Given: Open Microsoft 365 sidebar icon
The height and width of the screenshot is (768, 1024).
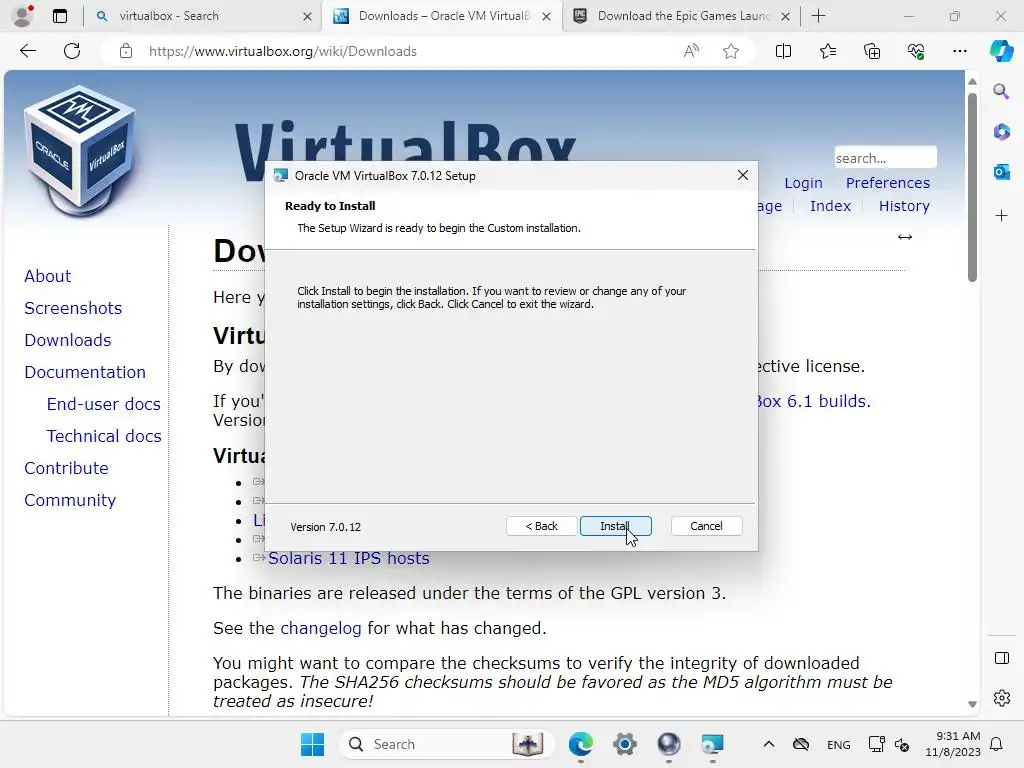Looking at the screenshot, I should (1001, 131).
